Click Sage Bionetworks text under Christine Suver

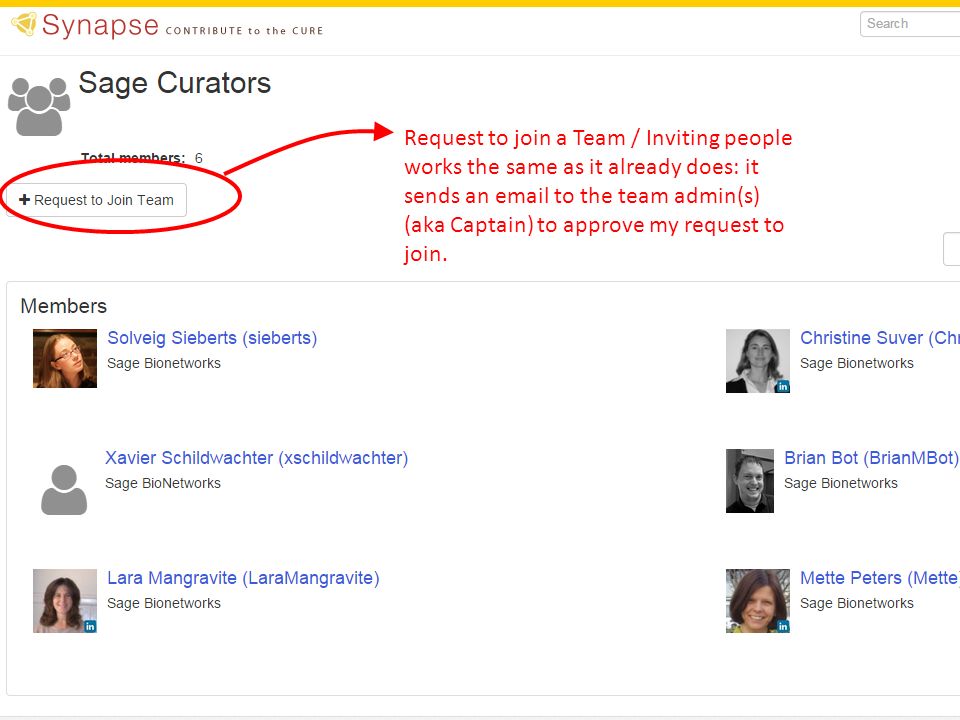(857, 363)
